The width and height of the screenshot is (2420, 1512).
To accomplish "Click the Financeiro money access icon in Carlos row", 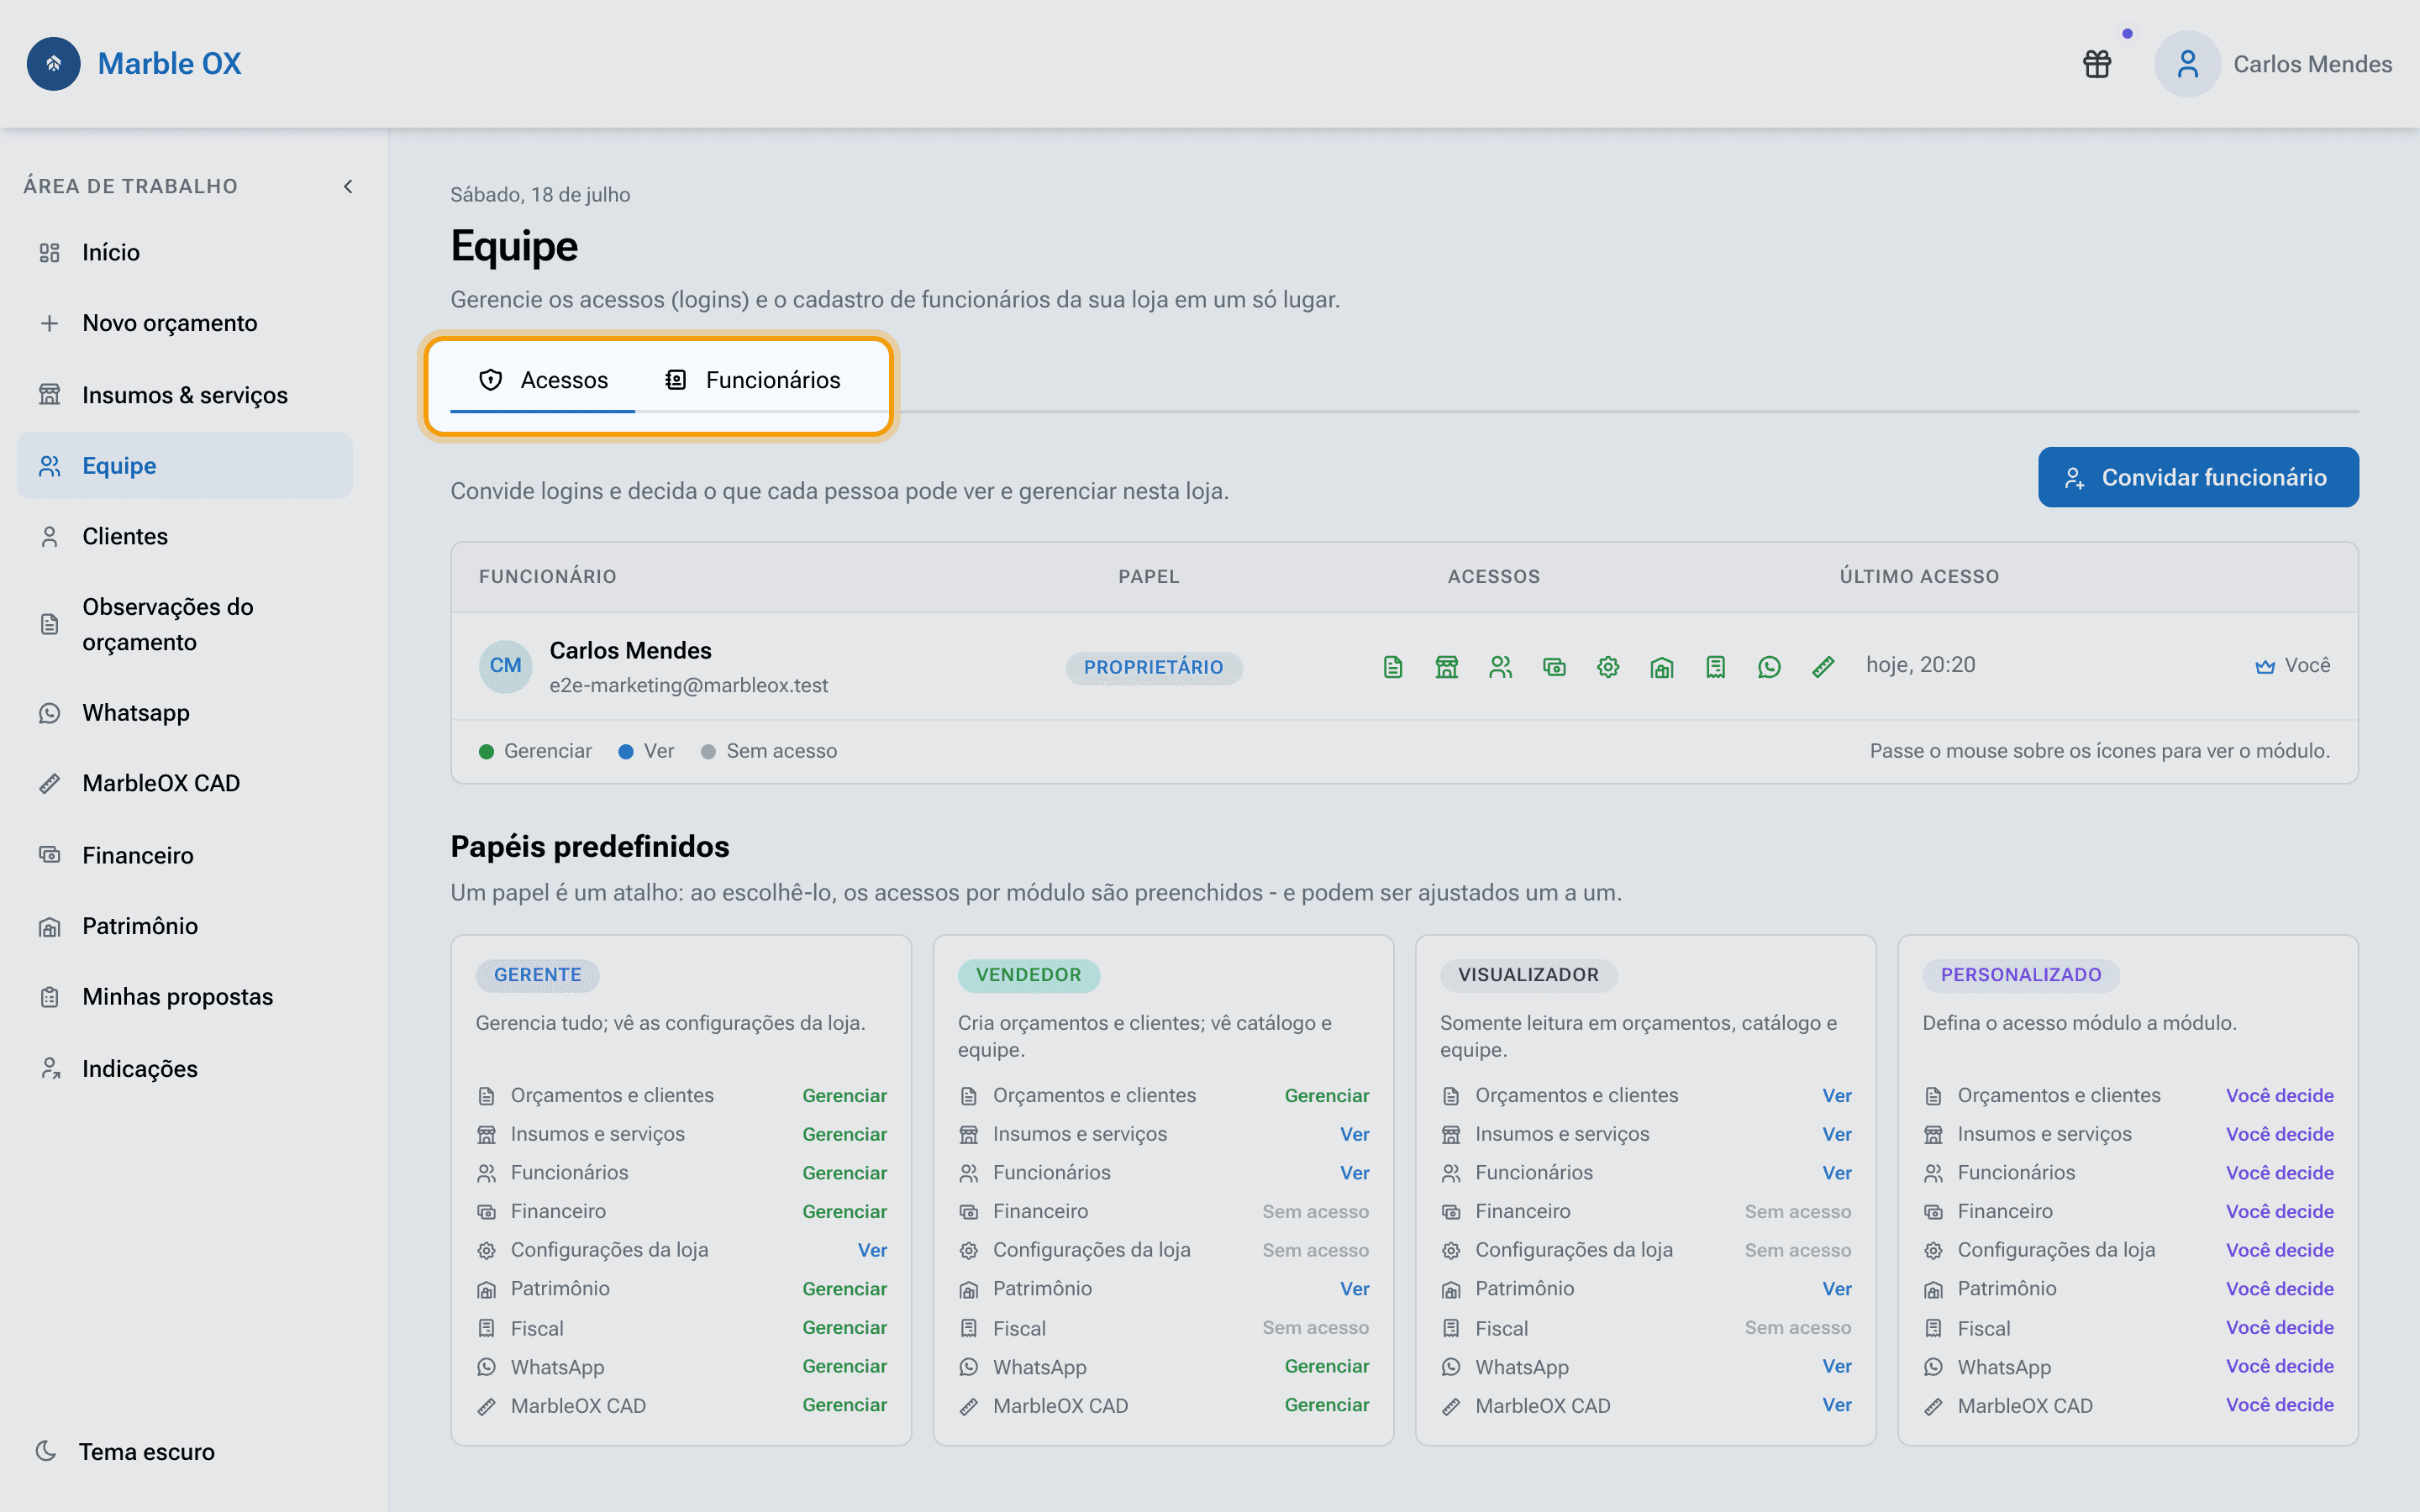I will tap(1554, 667).
